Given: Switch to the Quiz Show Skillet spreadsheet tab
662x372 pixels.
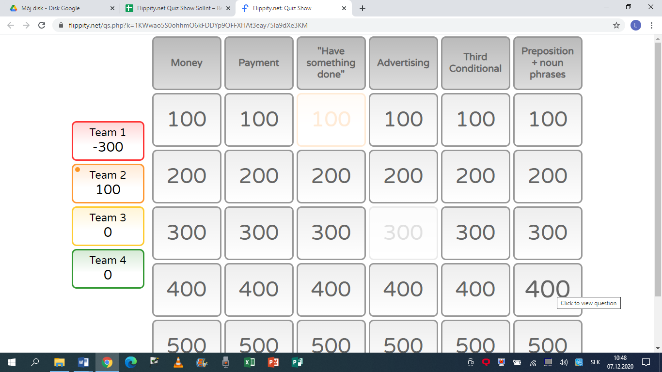Looking at the screenshot, I should 177,8.
